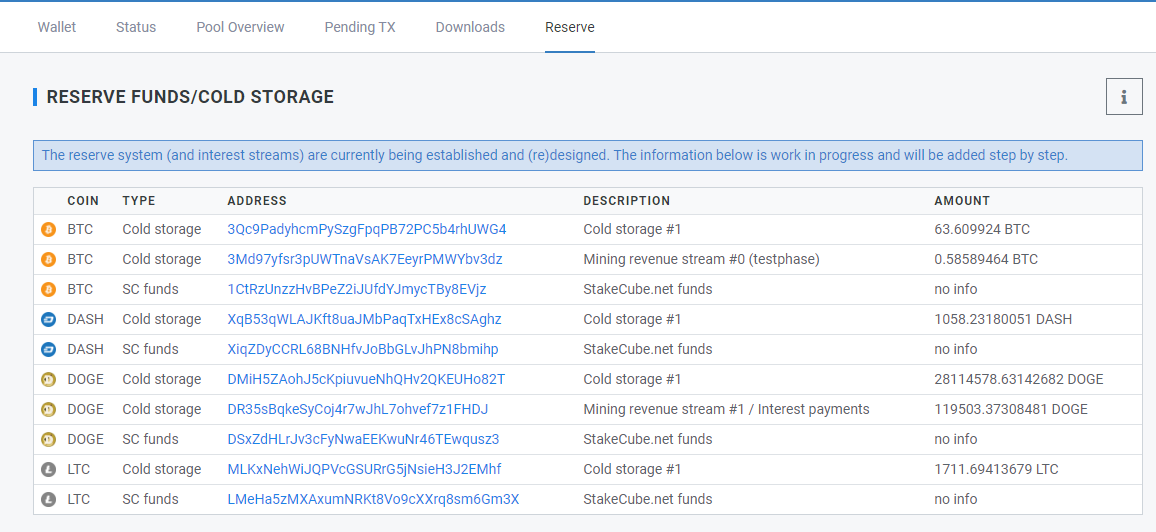Screen dimensions: 1156x532
Task: Click Cold storage #1 description in the LTC row
Action: pyautogui.click(x=632, y=469)
